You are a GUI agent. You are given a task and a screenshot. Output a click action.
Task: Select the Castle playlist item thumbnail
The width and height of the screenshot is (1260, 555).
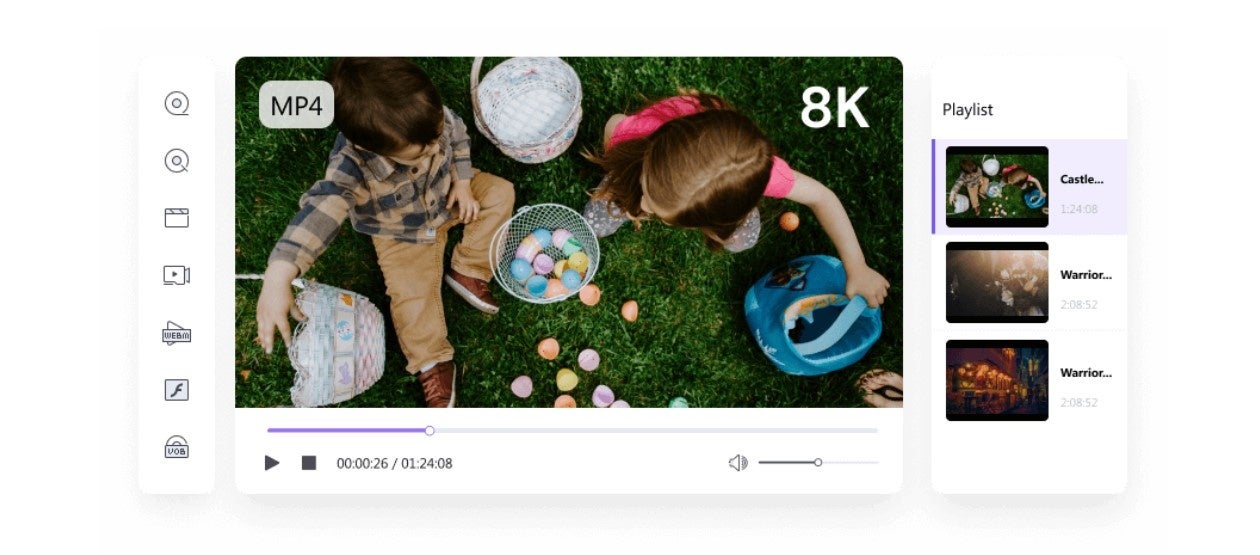[x=997, y=187]
